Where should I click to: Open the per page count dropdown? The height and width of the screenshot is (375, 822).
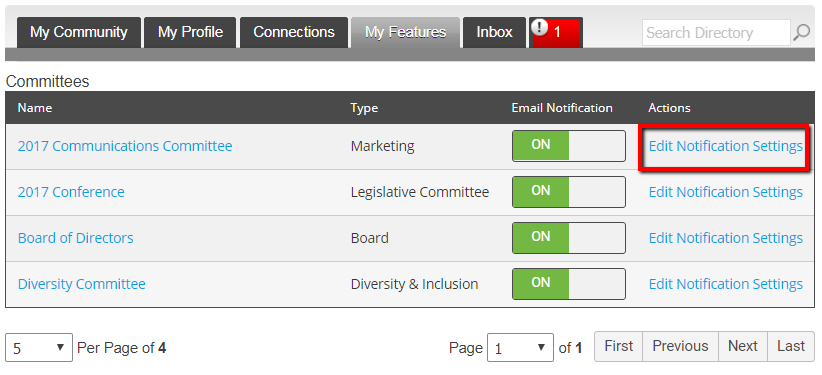tap(39, 347)
